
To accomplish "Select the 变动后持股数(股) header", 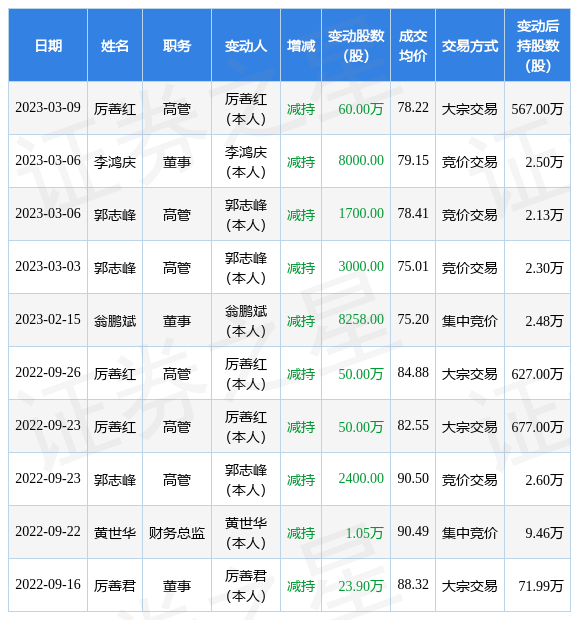I will [x=537, y=45].
